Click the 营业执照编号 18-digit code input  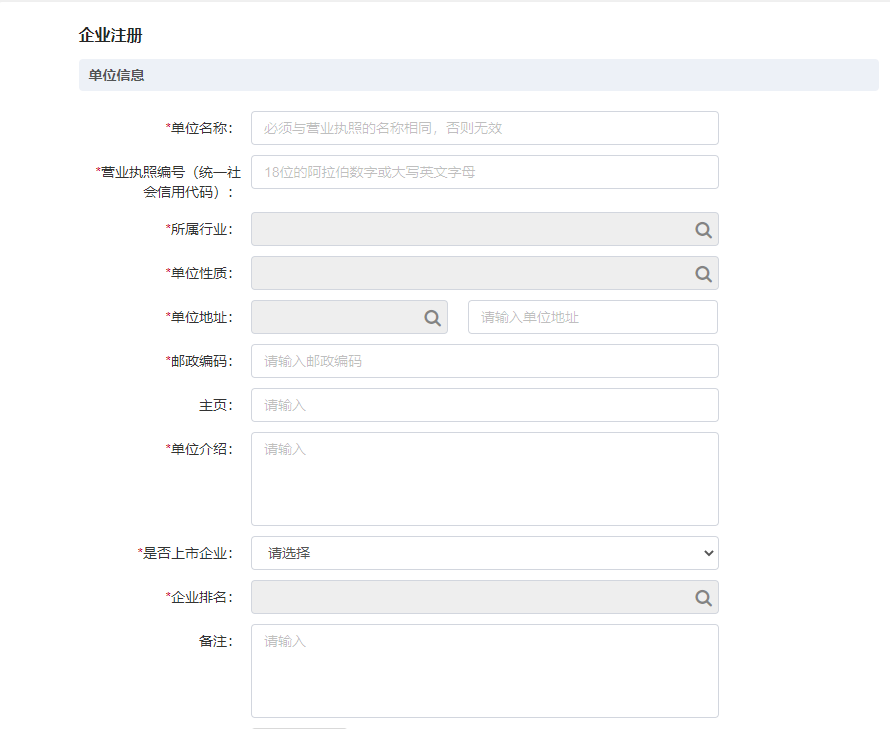pos(484,172)
